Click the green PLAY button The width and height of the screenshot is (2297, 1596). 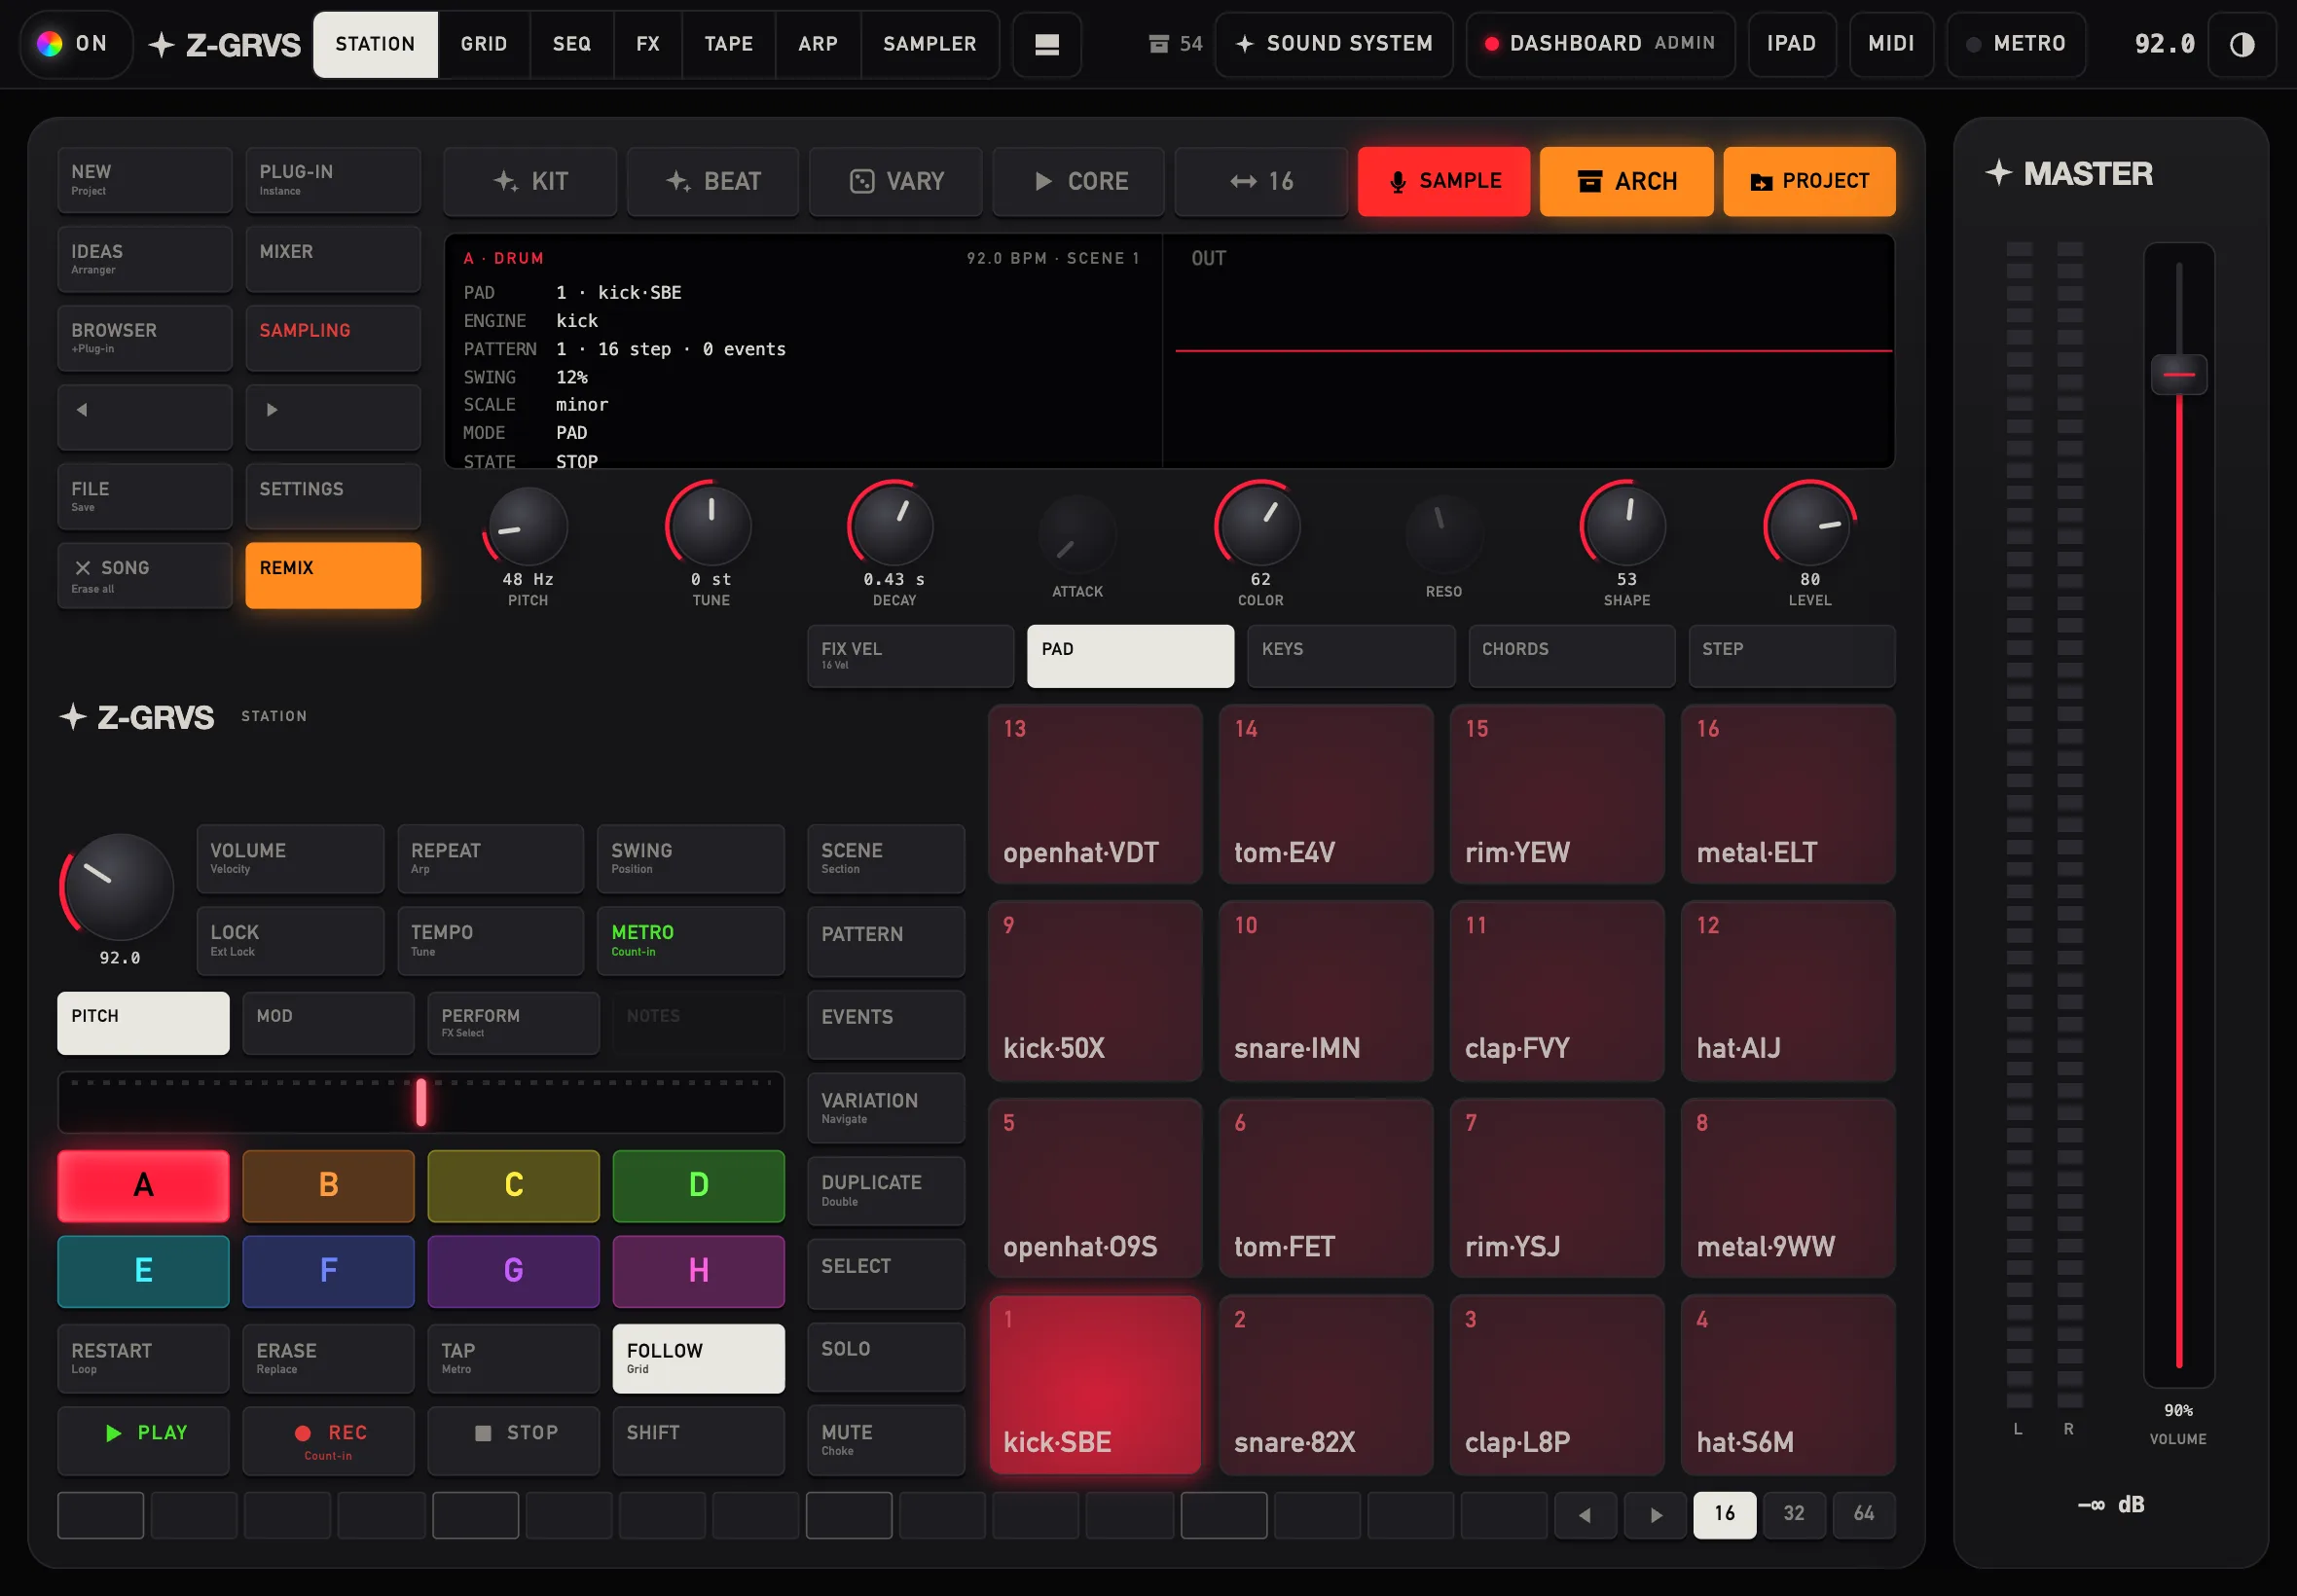[x=143, y=1441]
